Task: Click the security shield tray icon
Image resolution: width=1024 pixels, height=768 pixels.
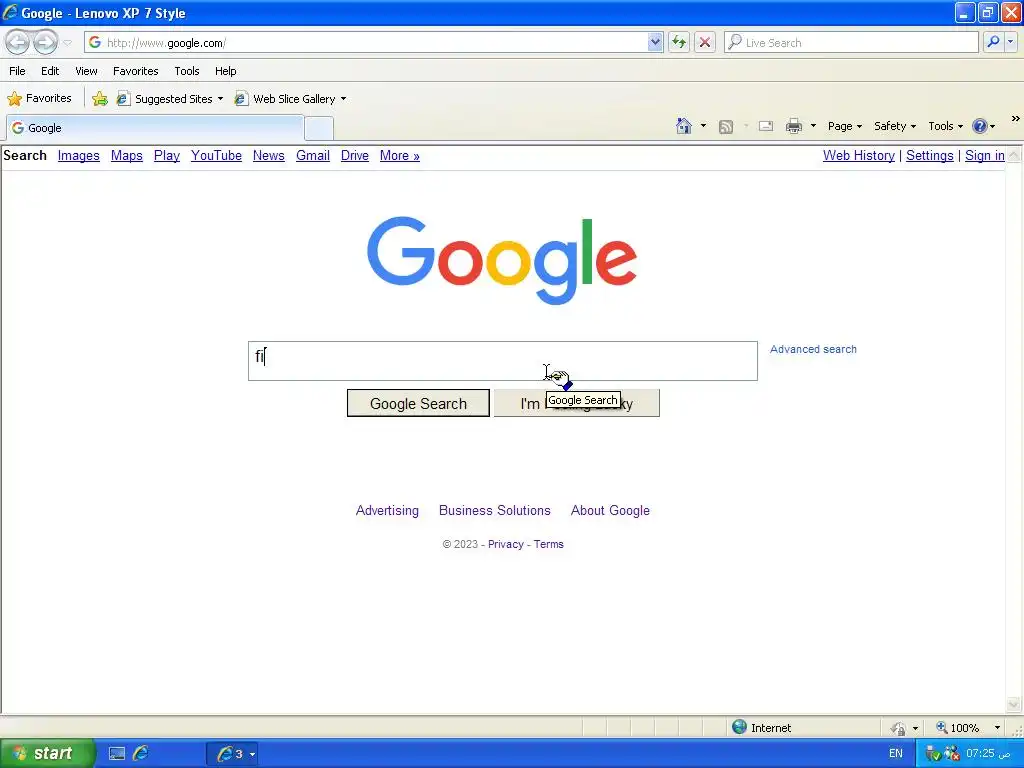Action: click(x=933, y=754)
